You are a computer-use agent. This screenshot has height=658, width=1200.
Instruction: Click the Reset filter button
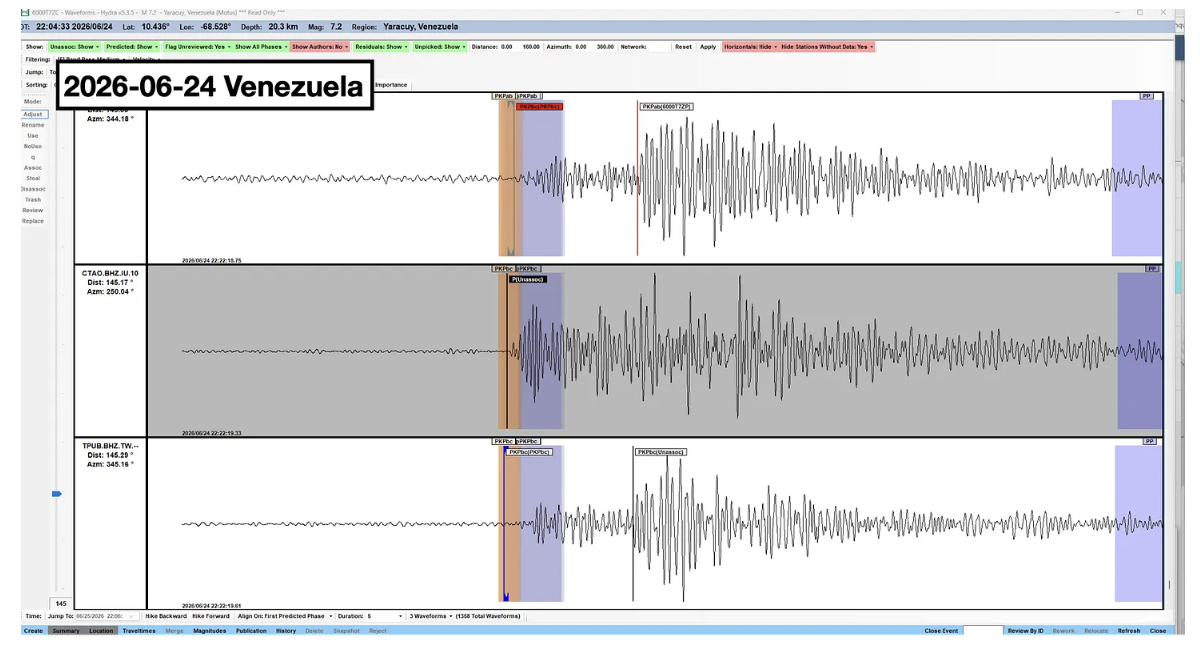click(x=683, y=47)
